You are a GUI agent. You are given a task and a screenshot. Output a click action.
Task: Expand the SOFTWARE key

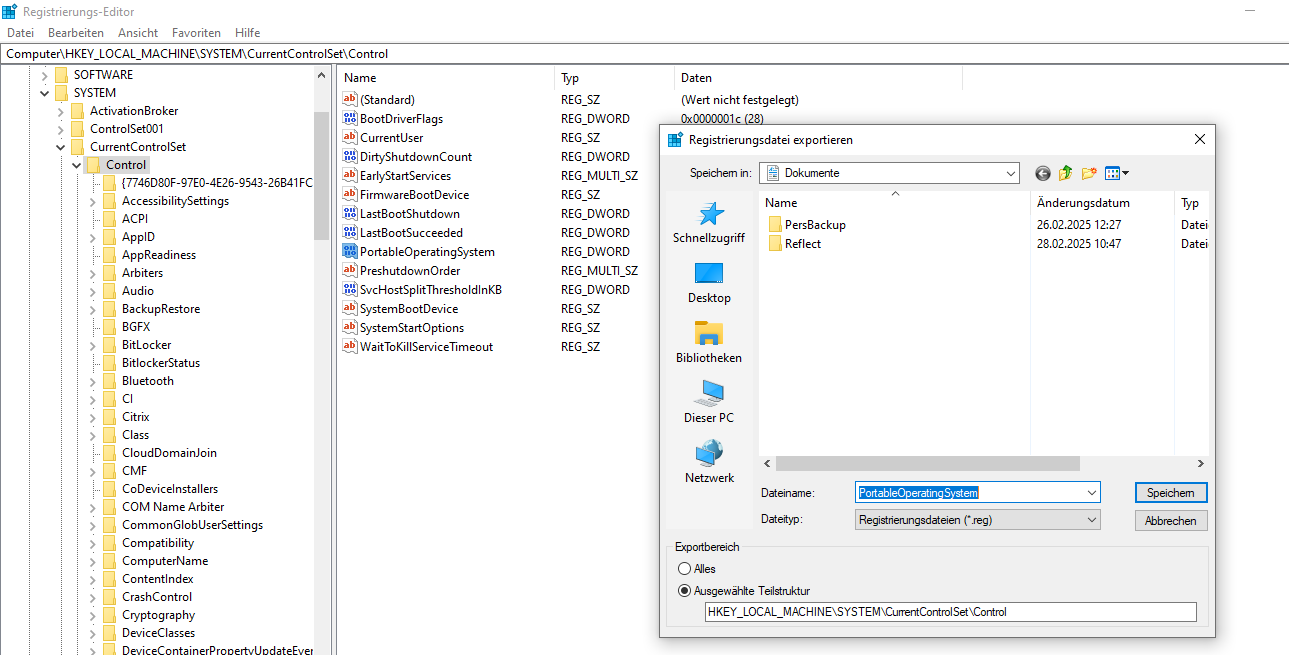point(45,75)
